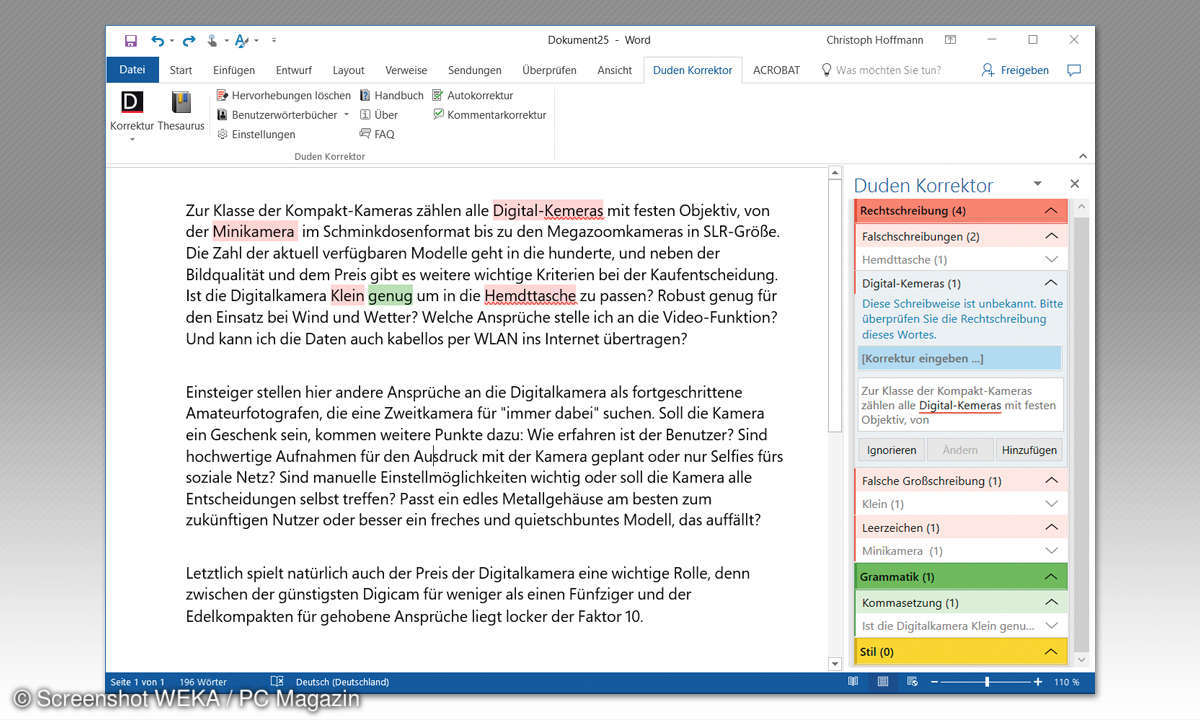This screenshot has height=720, width=1200.
Task: Open the Korrektur dropdown arrow
Action: coord(132,139)
